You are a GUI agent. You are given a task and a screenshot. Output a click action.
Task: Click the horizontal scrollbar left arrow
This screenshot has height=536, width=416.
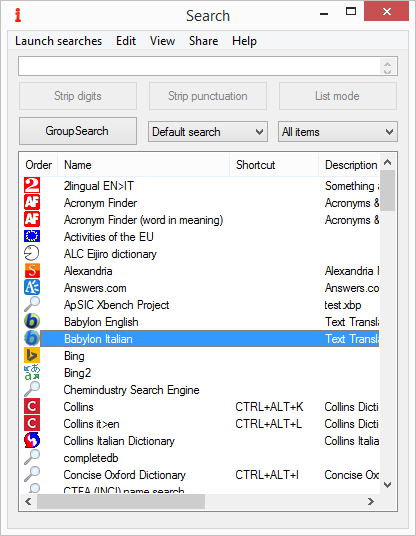28,501
